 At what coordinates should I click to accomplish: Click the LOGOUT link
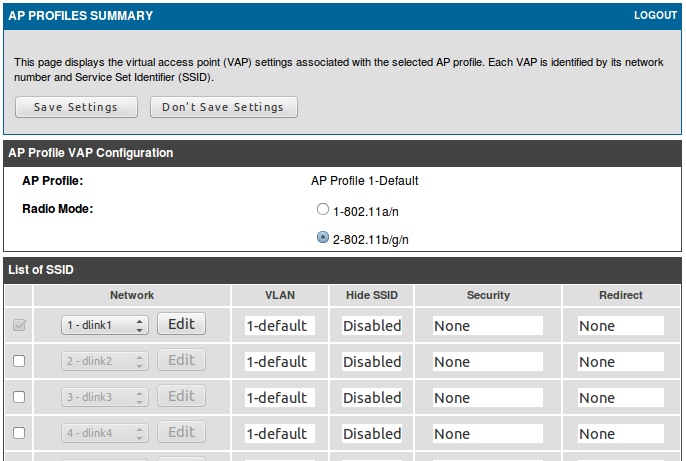655,16
